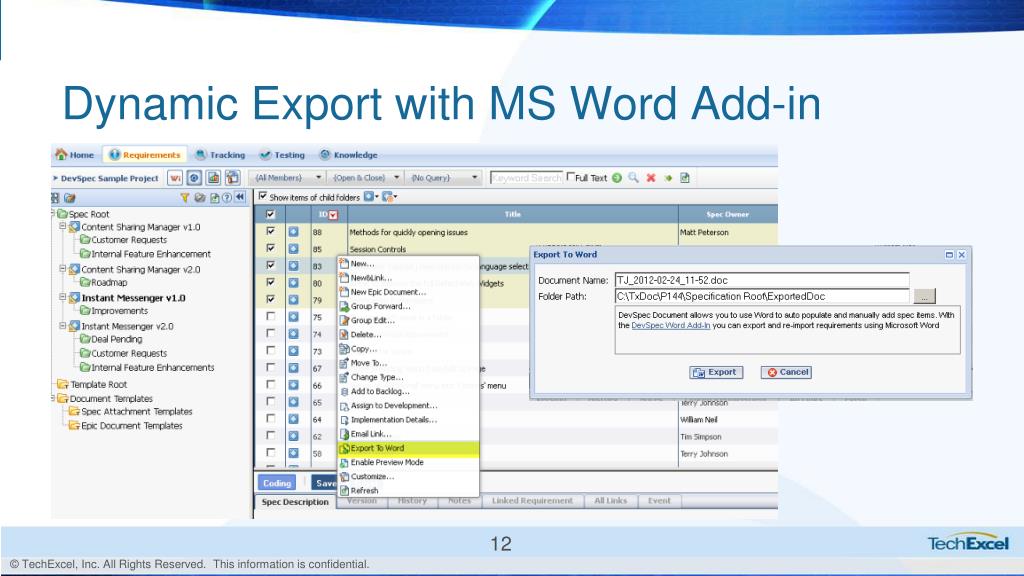This screenshot has width=1024, height=576.
Task: Click the Refresh context menu entry
Action: pos(409,490)
